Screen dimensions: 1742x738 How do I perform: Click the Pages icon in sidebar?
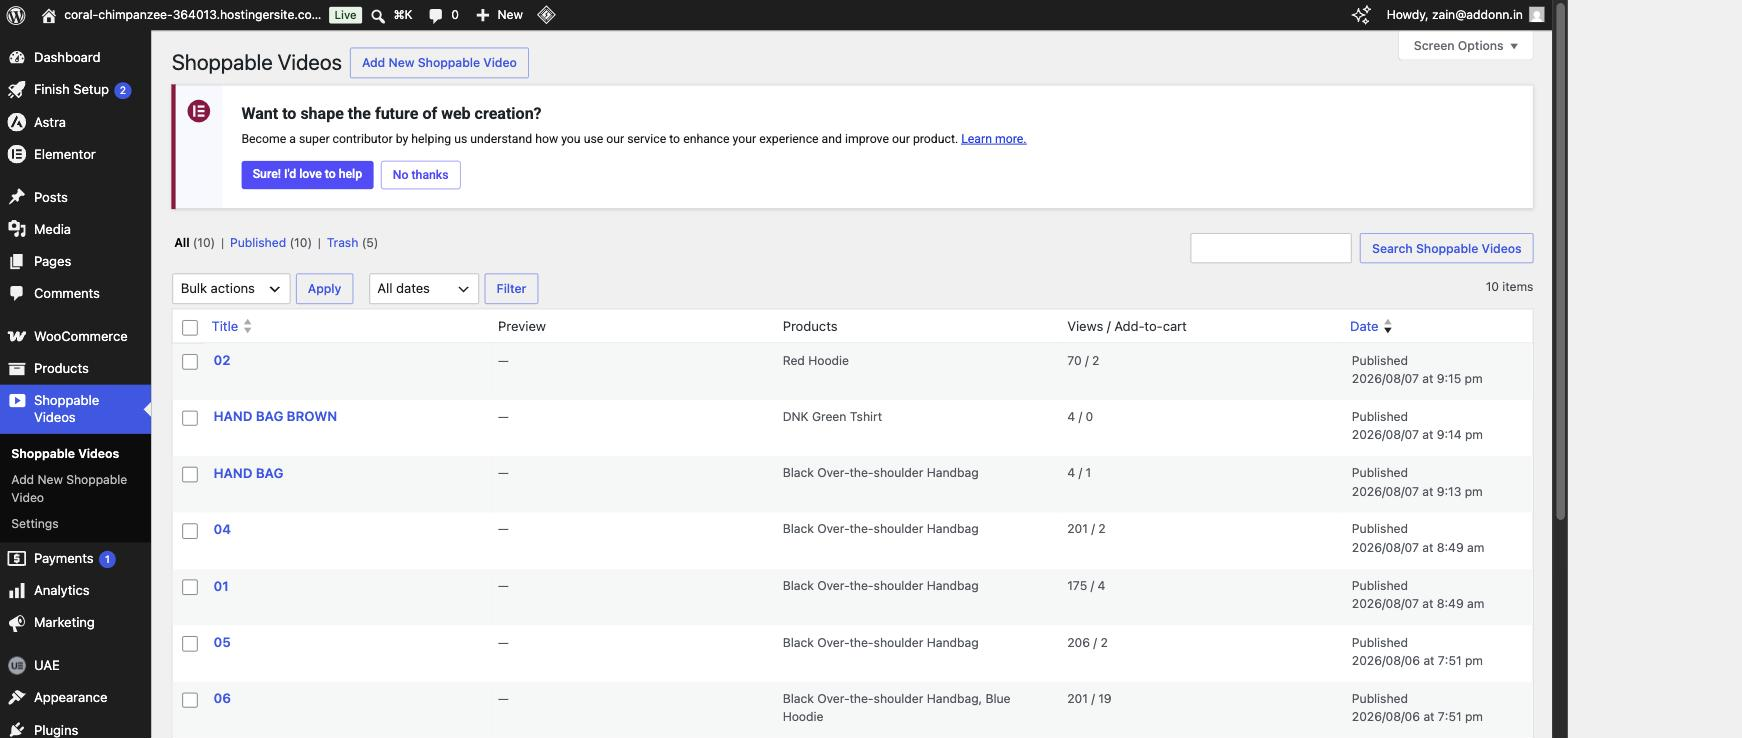[16, 261]
